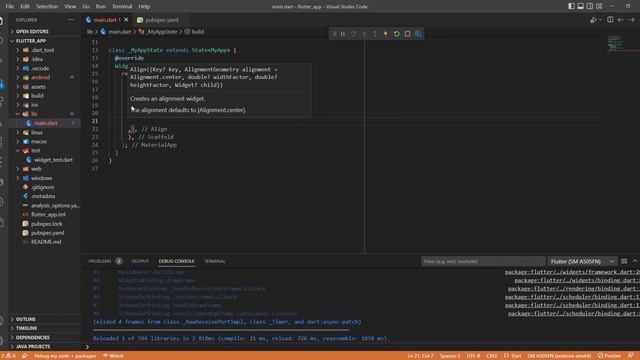Open Widget Inspector from debug toolbar
Screen dimensions: 640x360
[418, 34]
